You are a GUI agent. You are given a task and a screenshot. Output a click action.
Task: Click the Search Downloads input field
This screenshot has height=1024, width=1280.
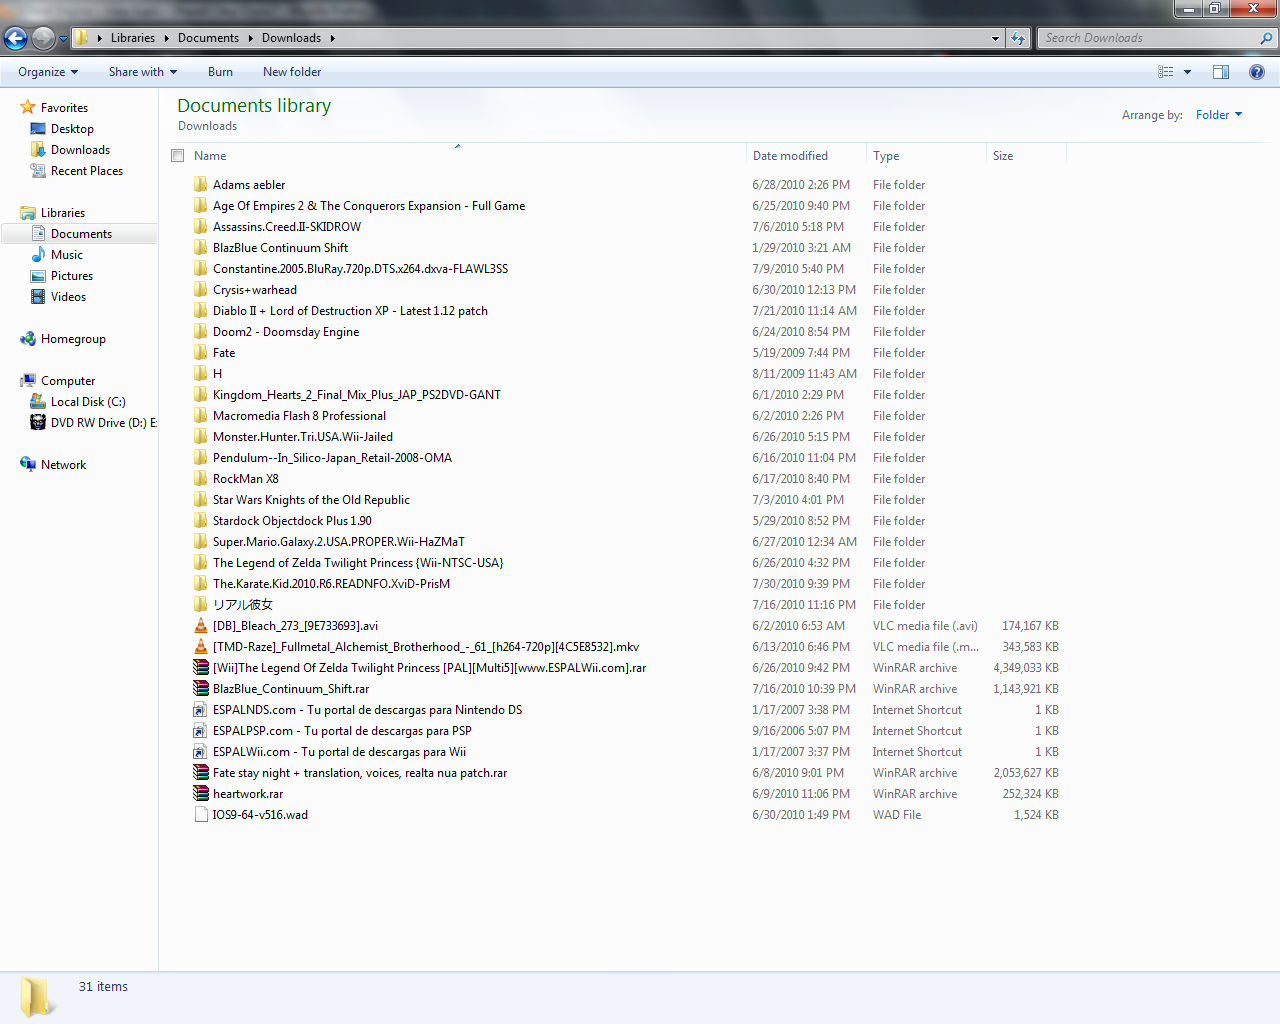click(x=1150, y=38)
